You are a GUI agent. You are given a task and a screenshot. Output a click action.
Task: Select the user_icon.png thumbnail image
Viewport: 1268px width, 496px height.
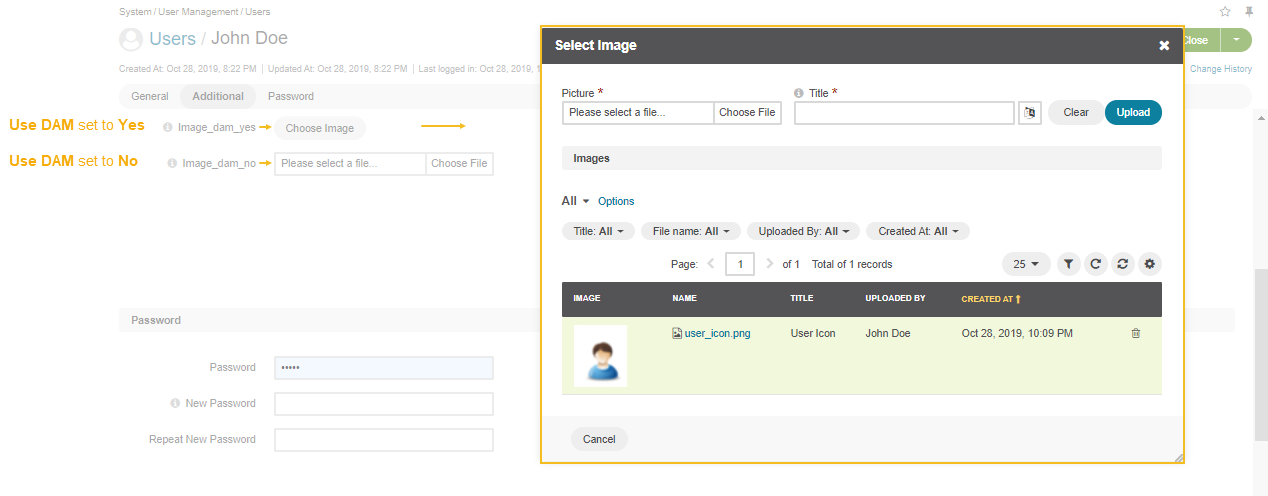coord(600,356)
